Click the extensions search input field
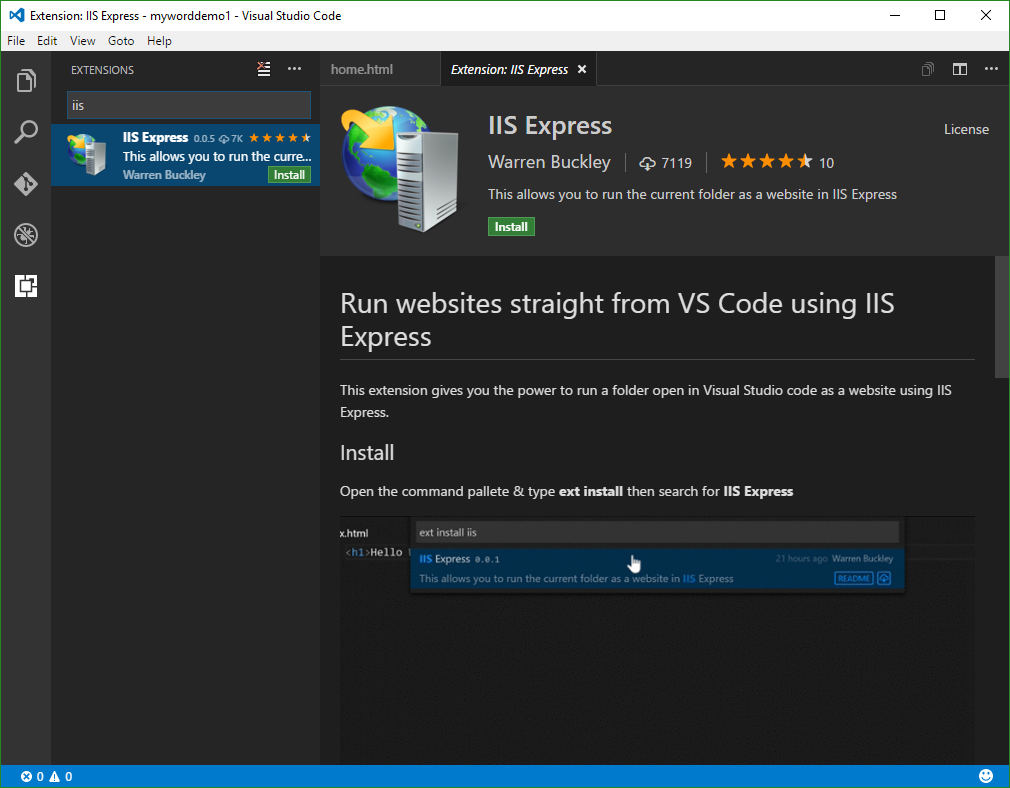The width and height of the screenshot is (1010, 788). coord(188,104)
